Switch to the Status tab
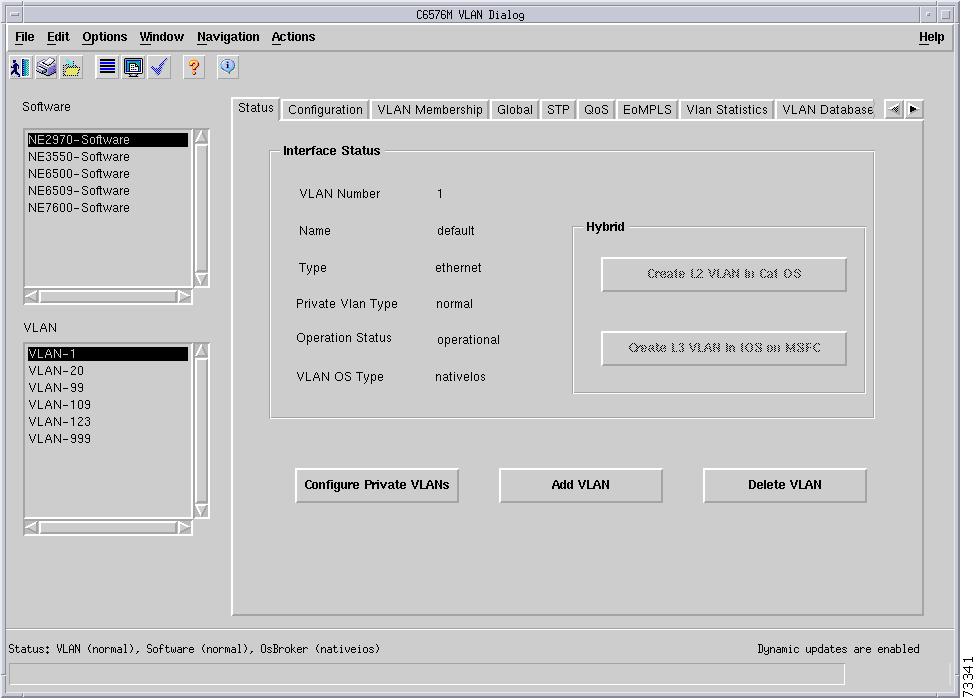Screen dimensions: 977x698 click(x=255, y=108)
